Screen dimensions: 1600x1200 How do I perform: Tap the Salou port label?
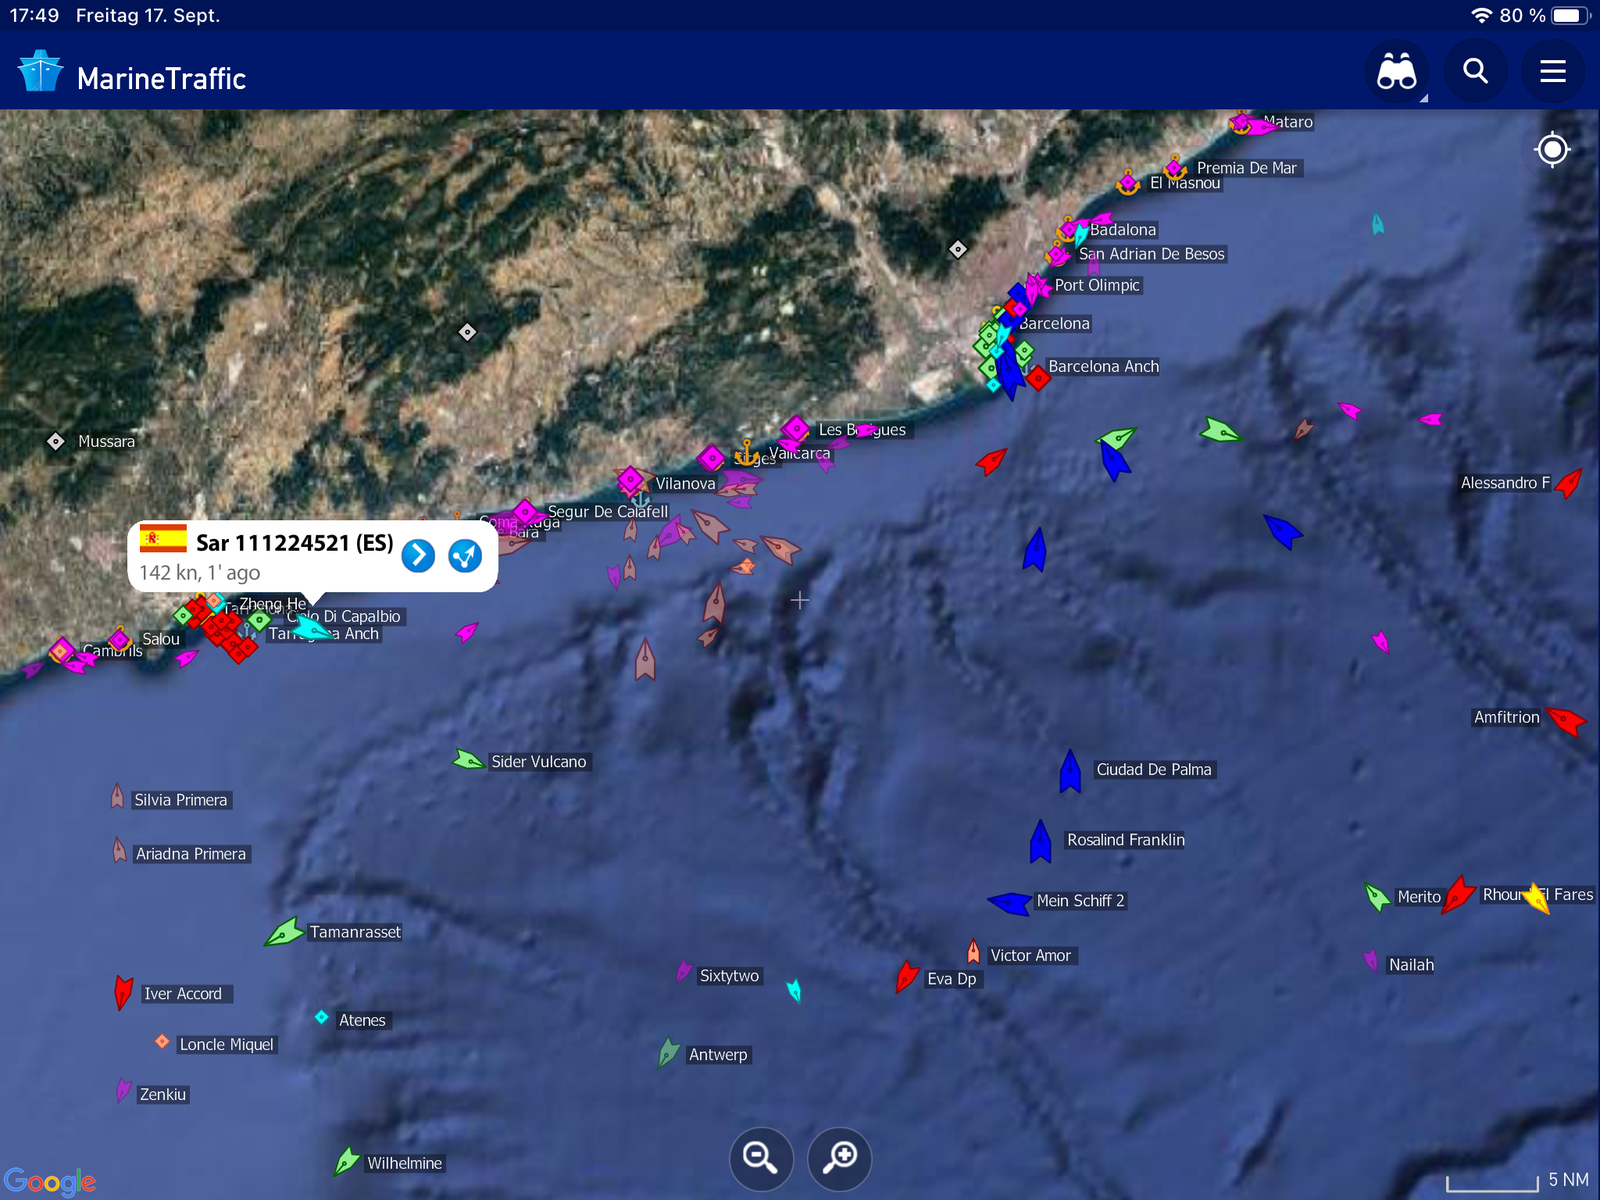coord(161,639)
